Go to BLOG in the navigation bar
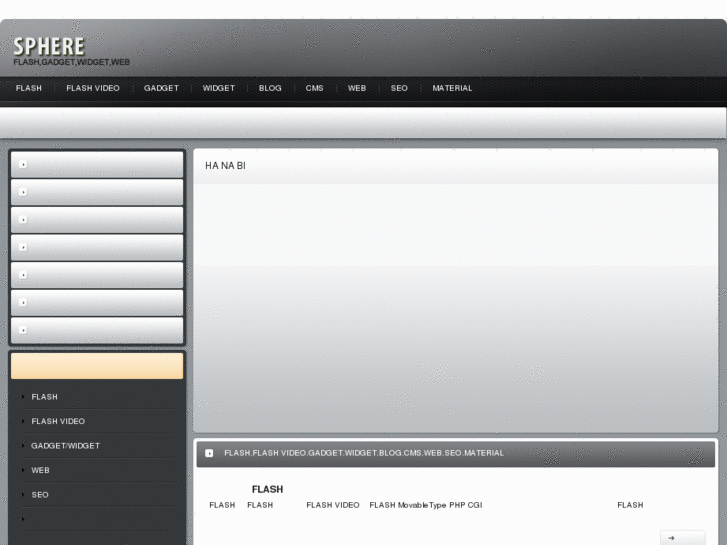Image resolution: width=727 pixels, height=545 pixels. [270, 88]
